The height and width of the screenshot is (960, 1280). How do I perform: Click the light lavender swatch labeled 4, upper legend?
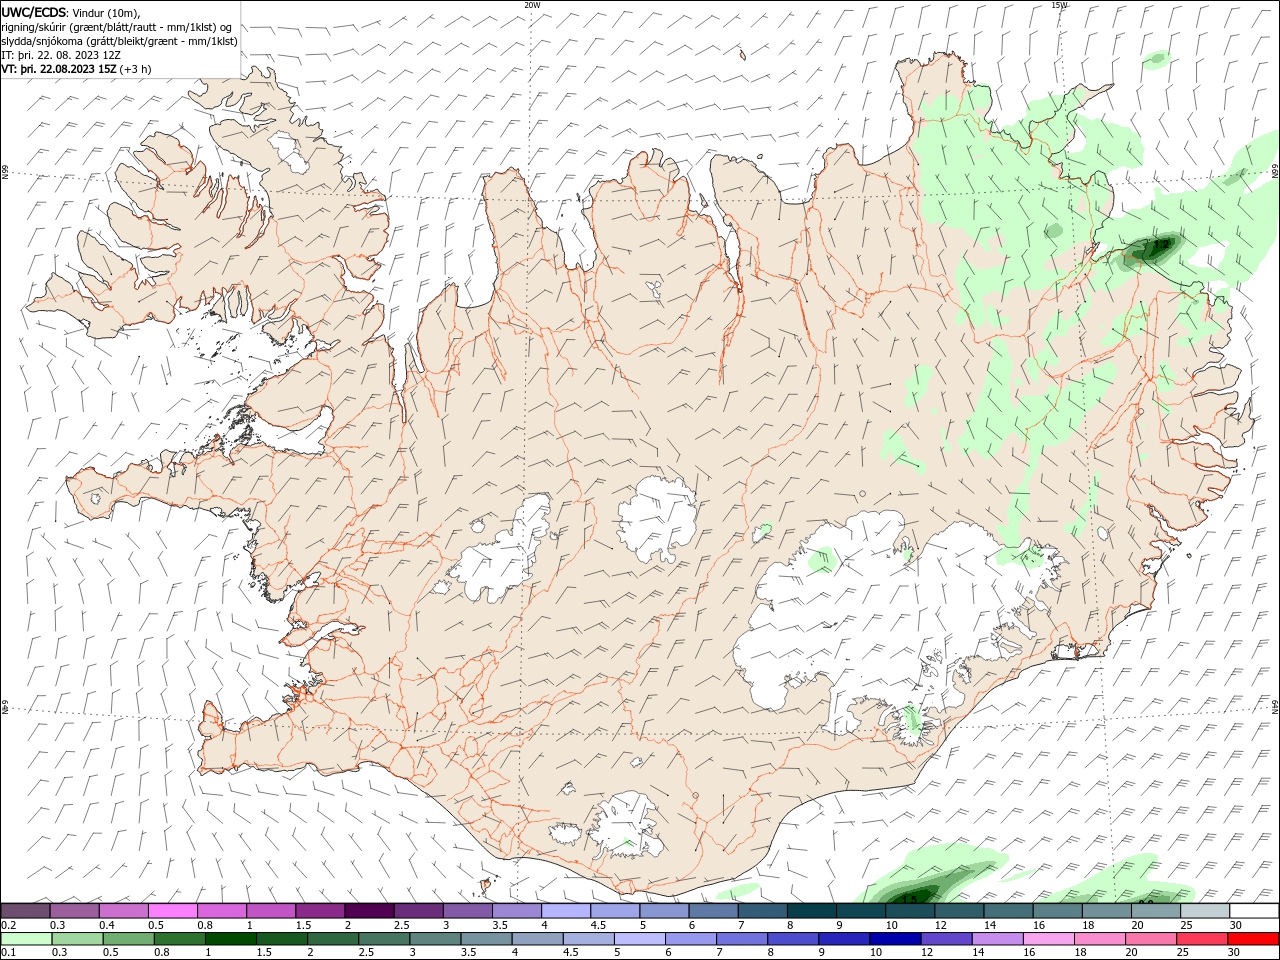coord(566,910)
